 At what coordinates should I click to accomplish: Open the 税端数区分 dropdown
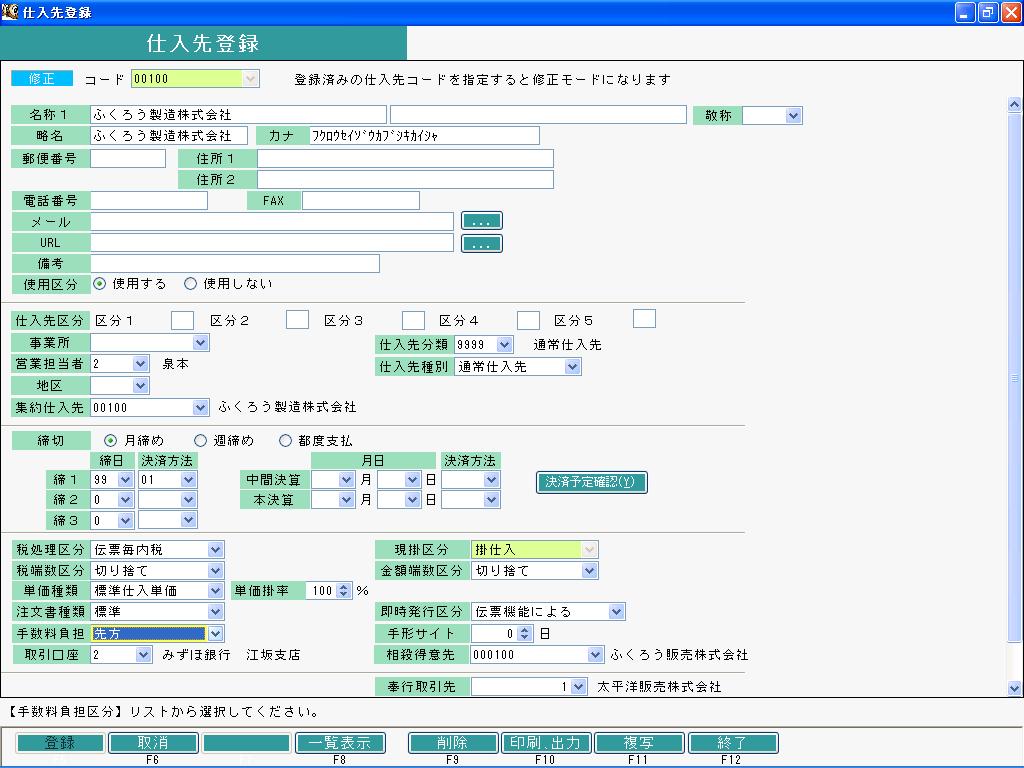(x=216, y=570)
